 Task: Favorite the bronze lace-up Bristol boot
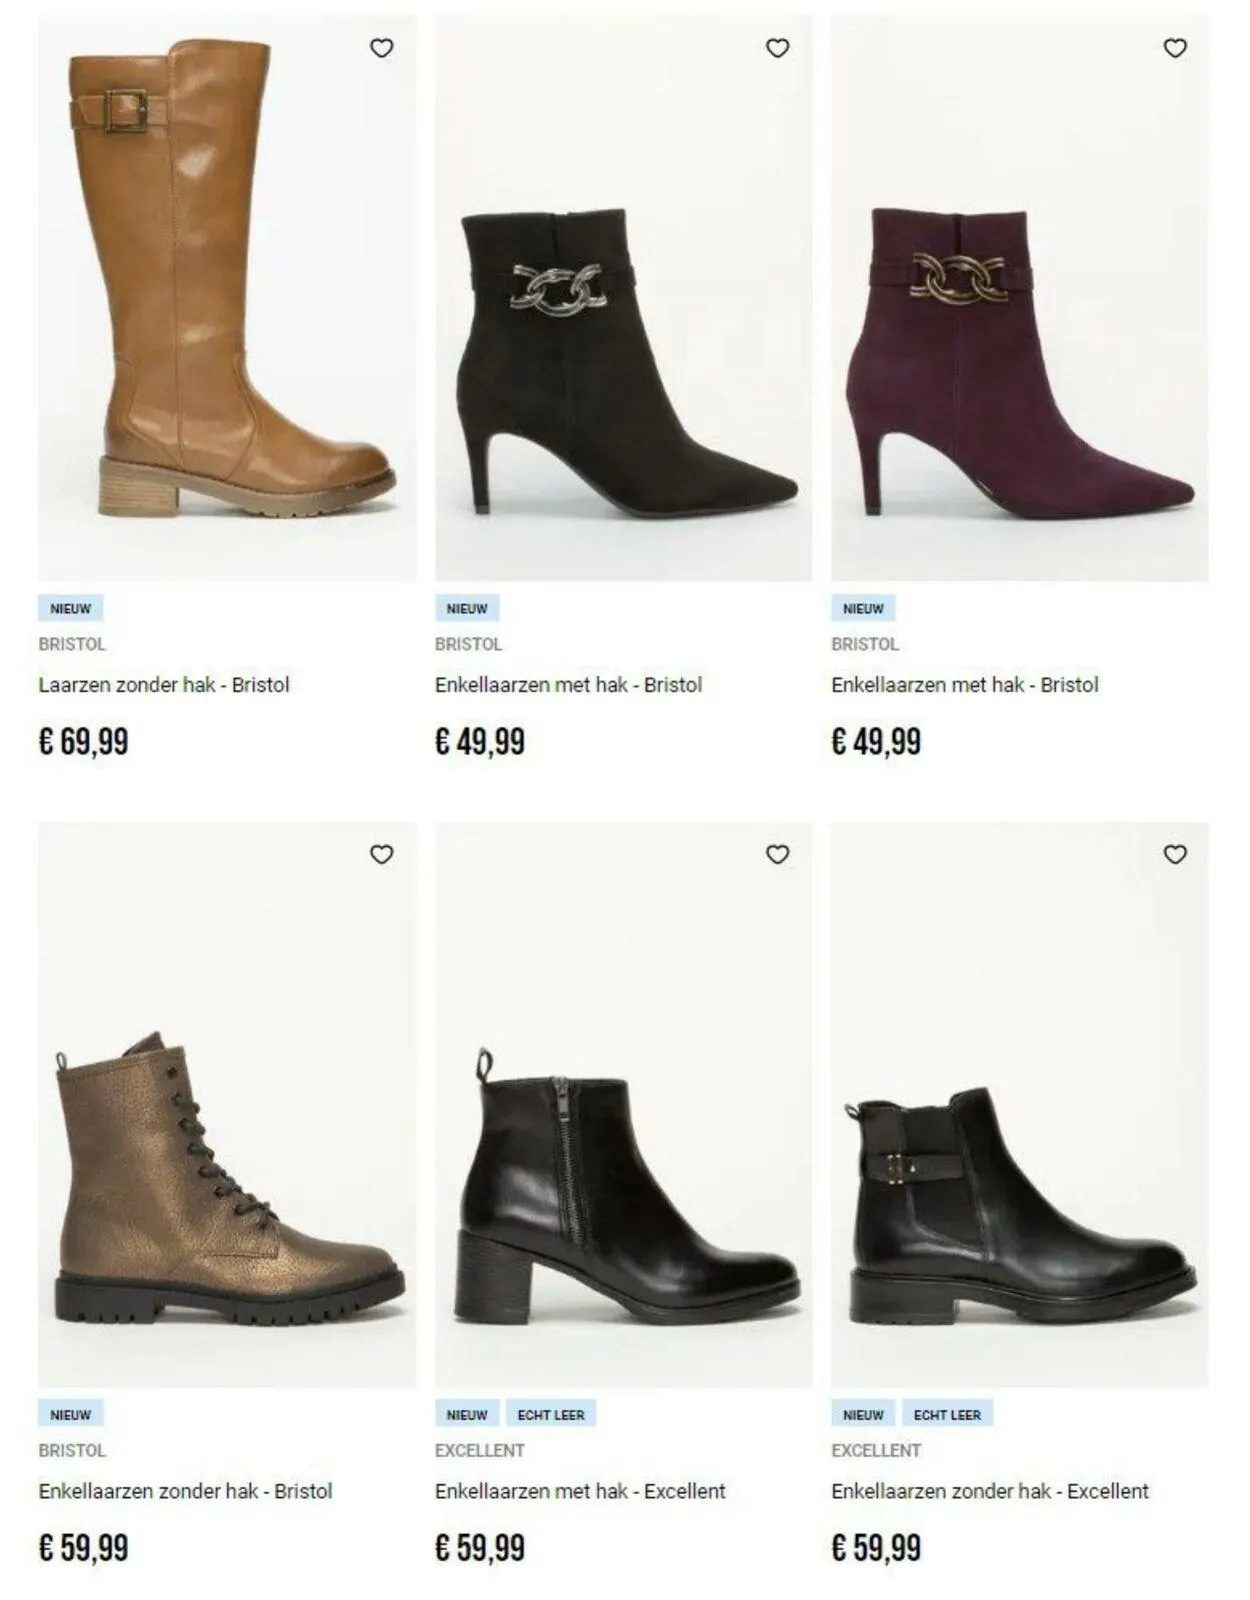[382, 854]
